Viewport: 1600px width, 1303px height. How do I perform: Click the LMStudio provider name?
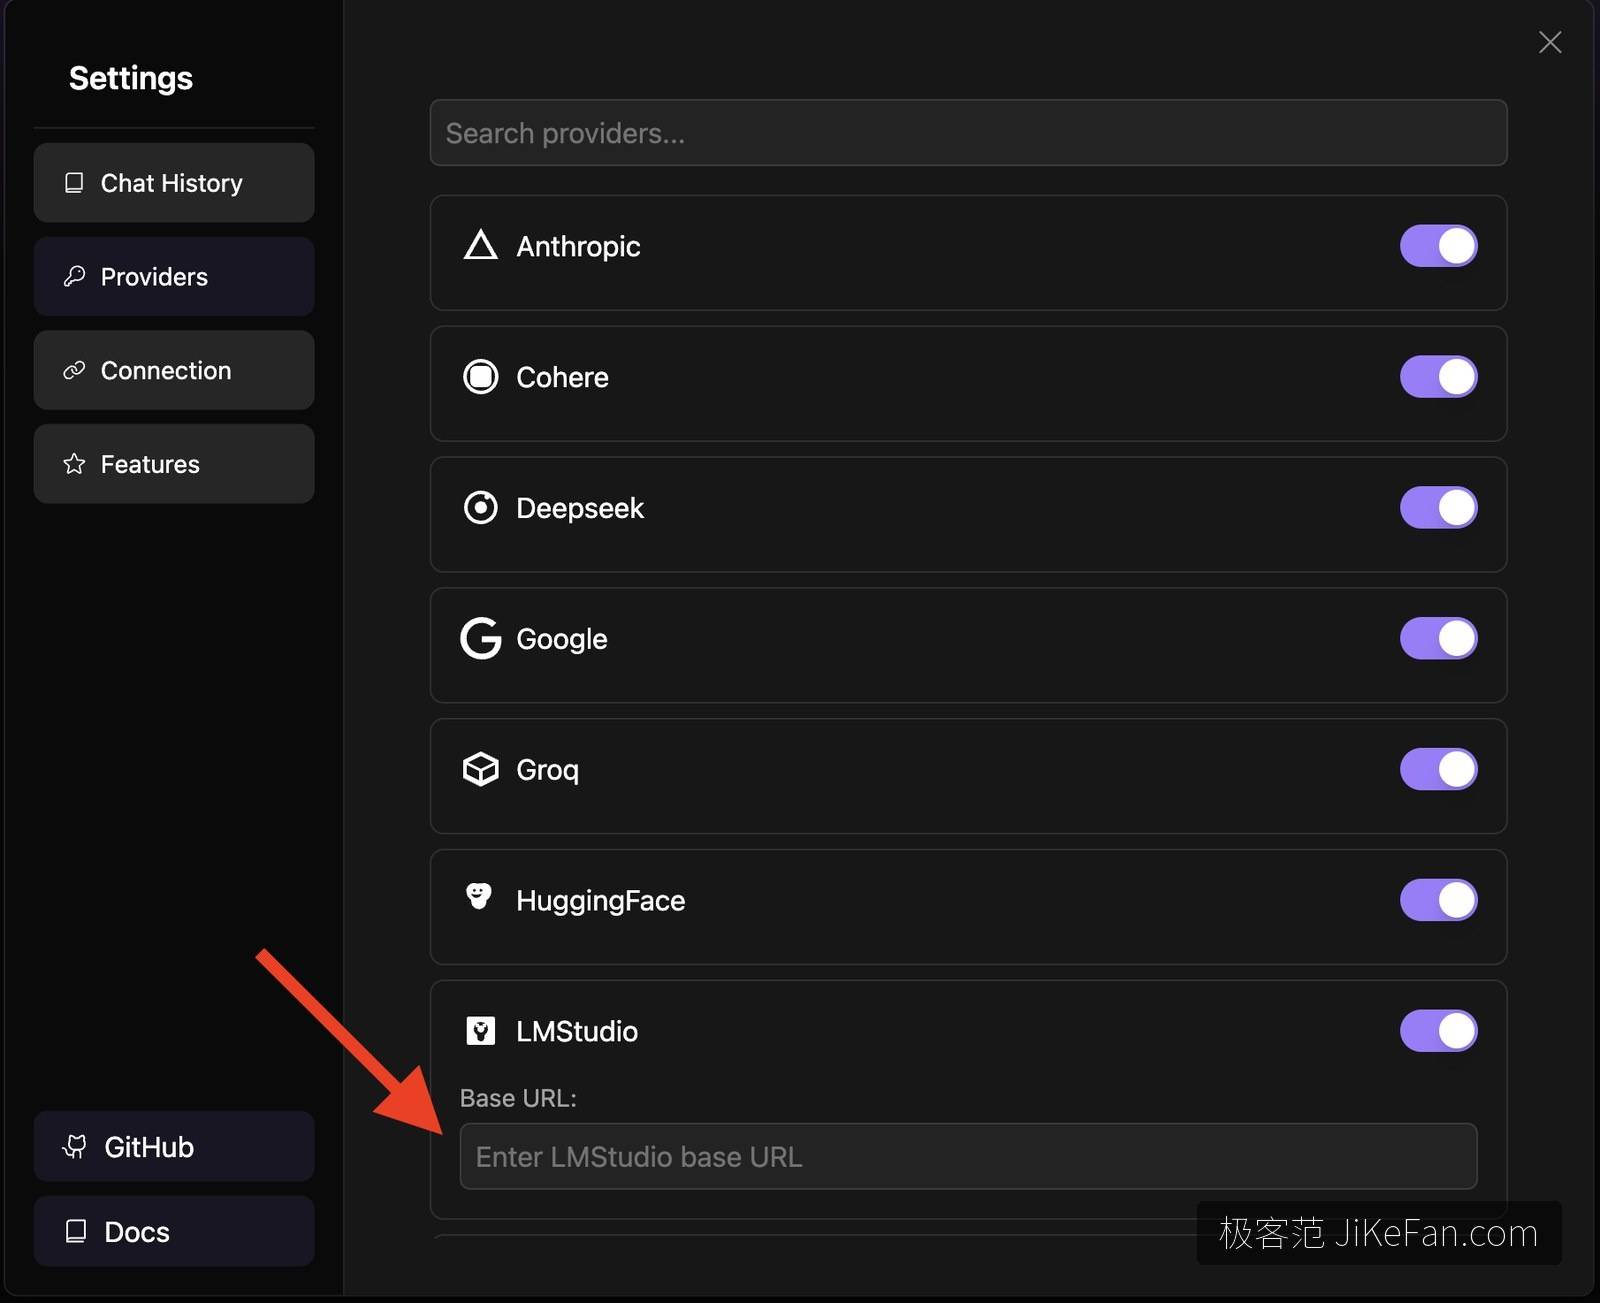577,1032
